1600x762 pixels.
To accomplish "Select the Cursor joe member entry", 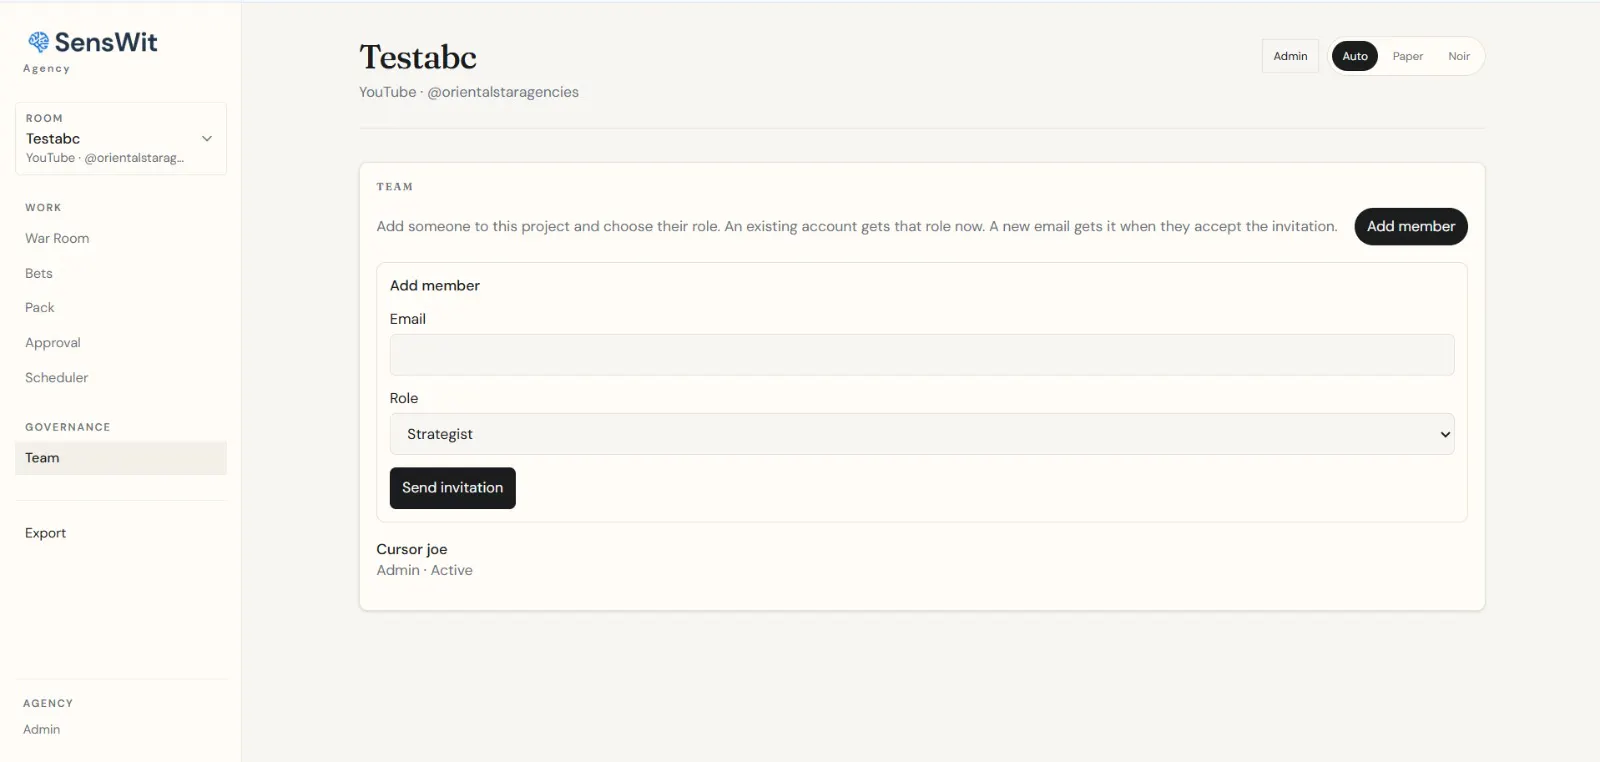I will pyautogui.click(x=412, y=549).
